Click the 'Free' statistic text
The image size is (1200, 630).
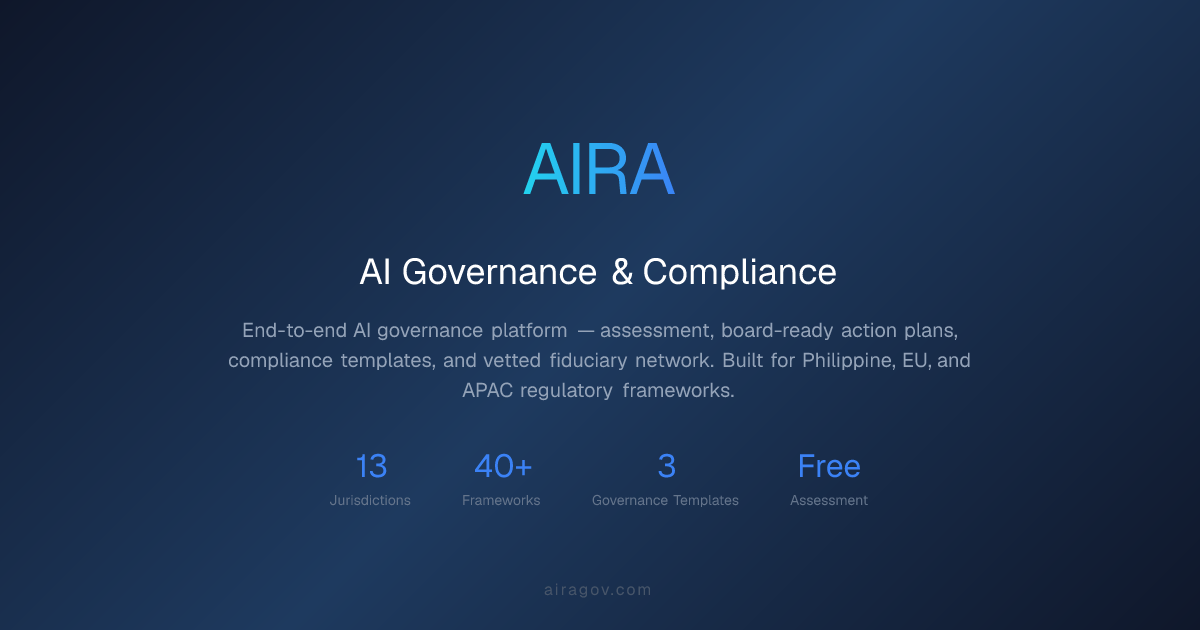(829, 466)
